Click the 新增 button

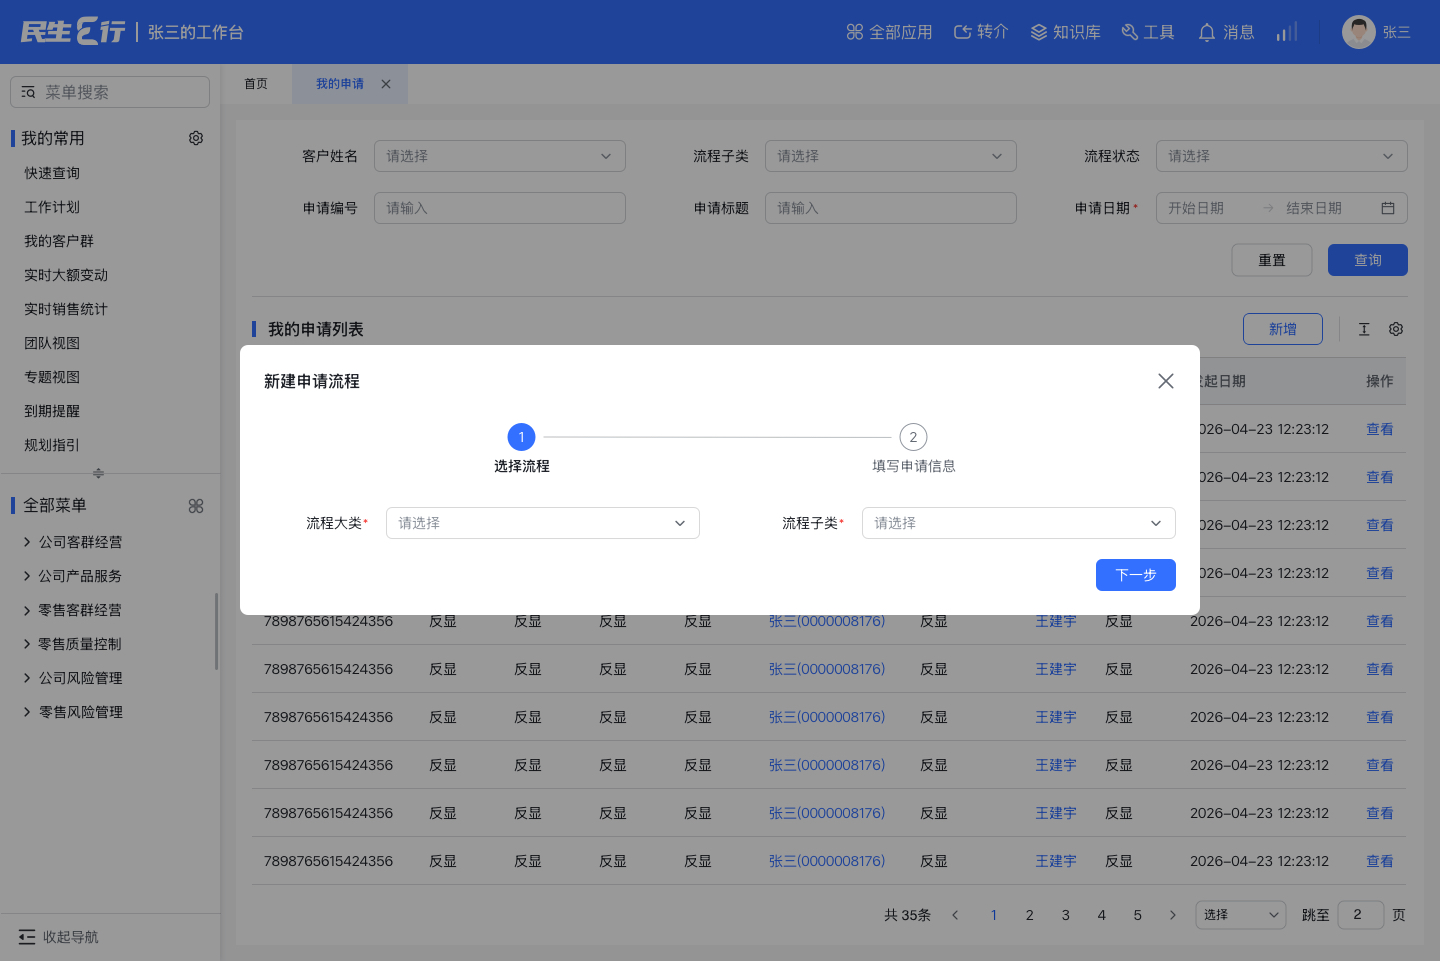[1283, 329]
